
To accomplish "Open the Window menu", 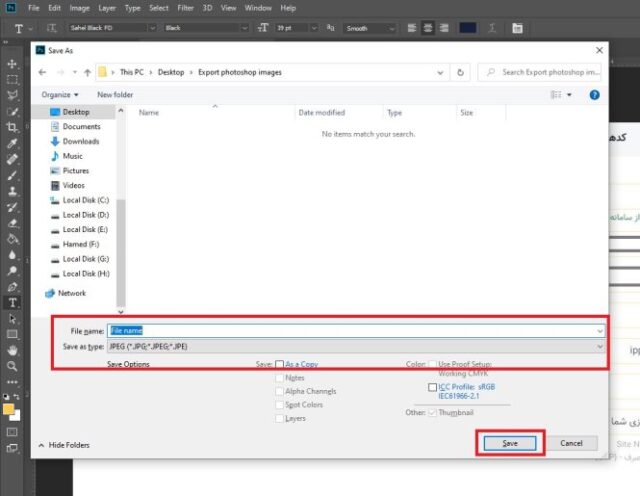I will point(258,8).
